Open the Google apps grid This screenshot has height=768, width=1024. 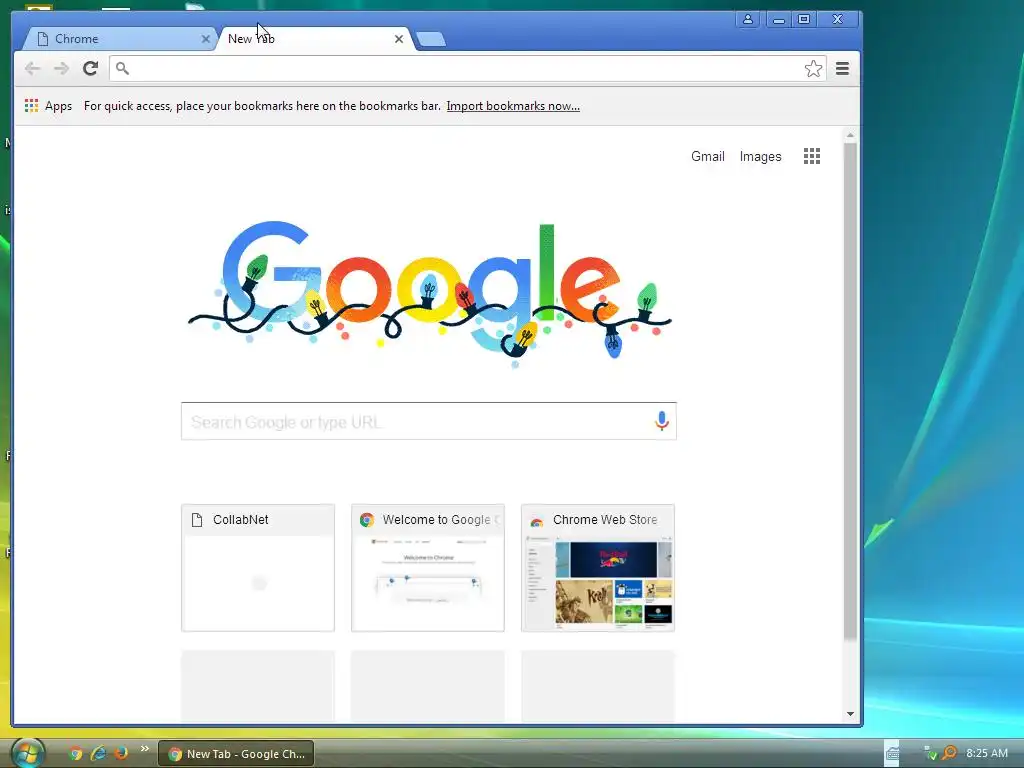812,156
